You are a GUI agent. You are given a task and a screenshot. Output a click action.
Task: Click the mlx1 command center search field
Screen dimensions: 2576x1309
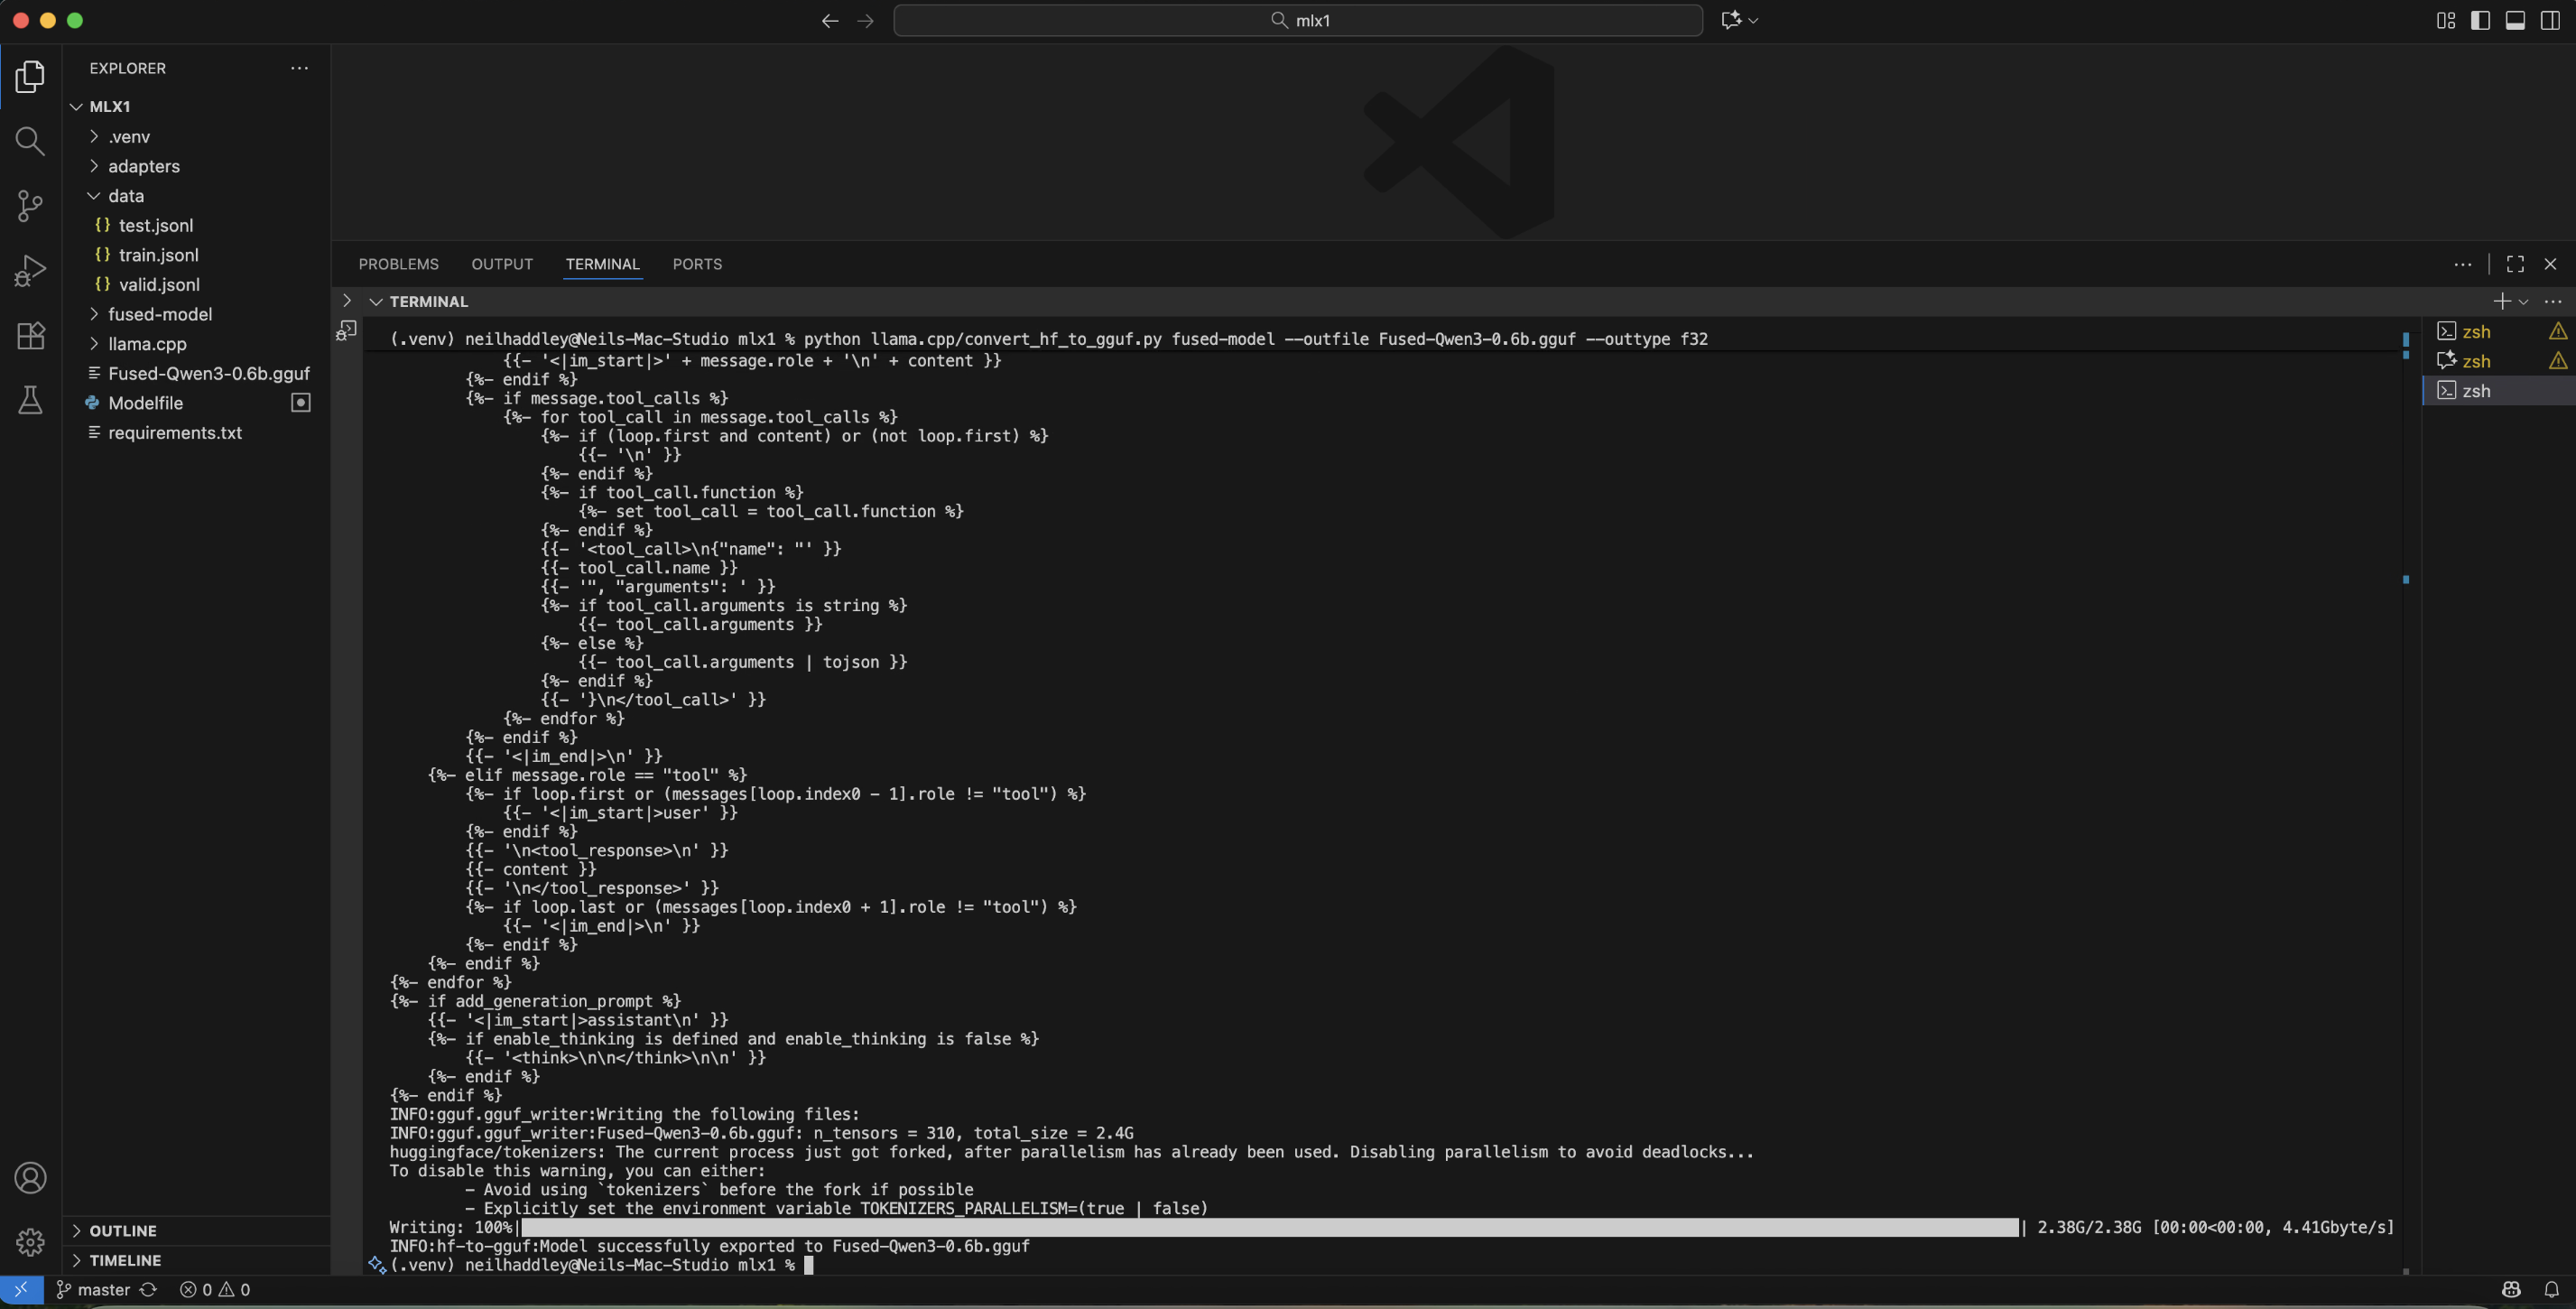tap(1298, 20)
